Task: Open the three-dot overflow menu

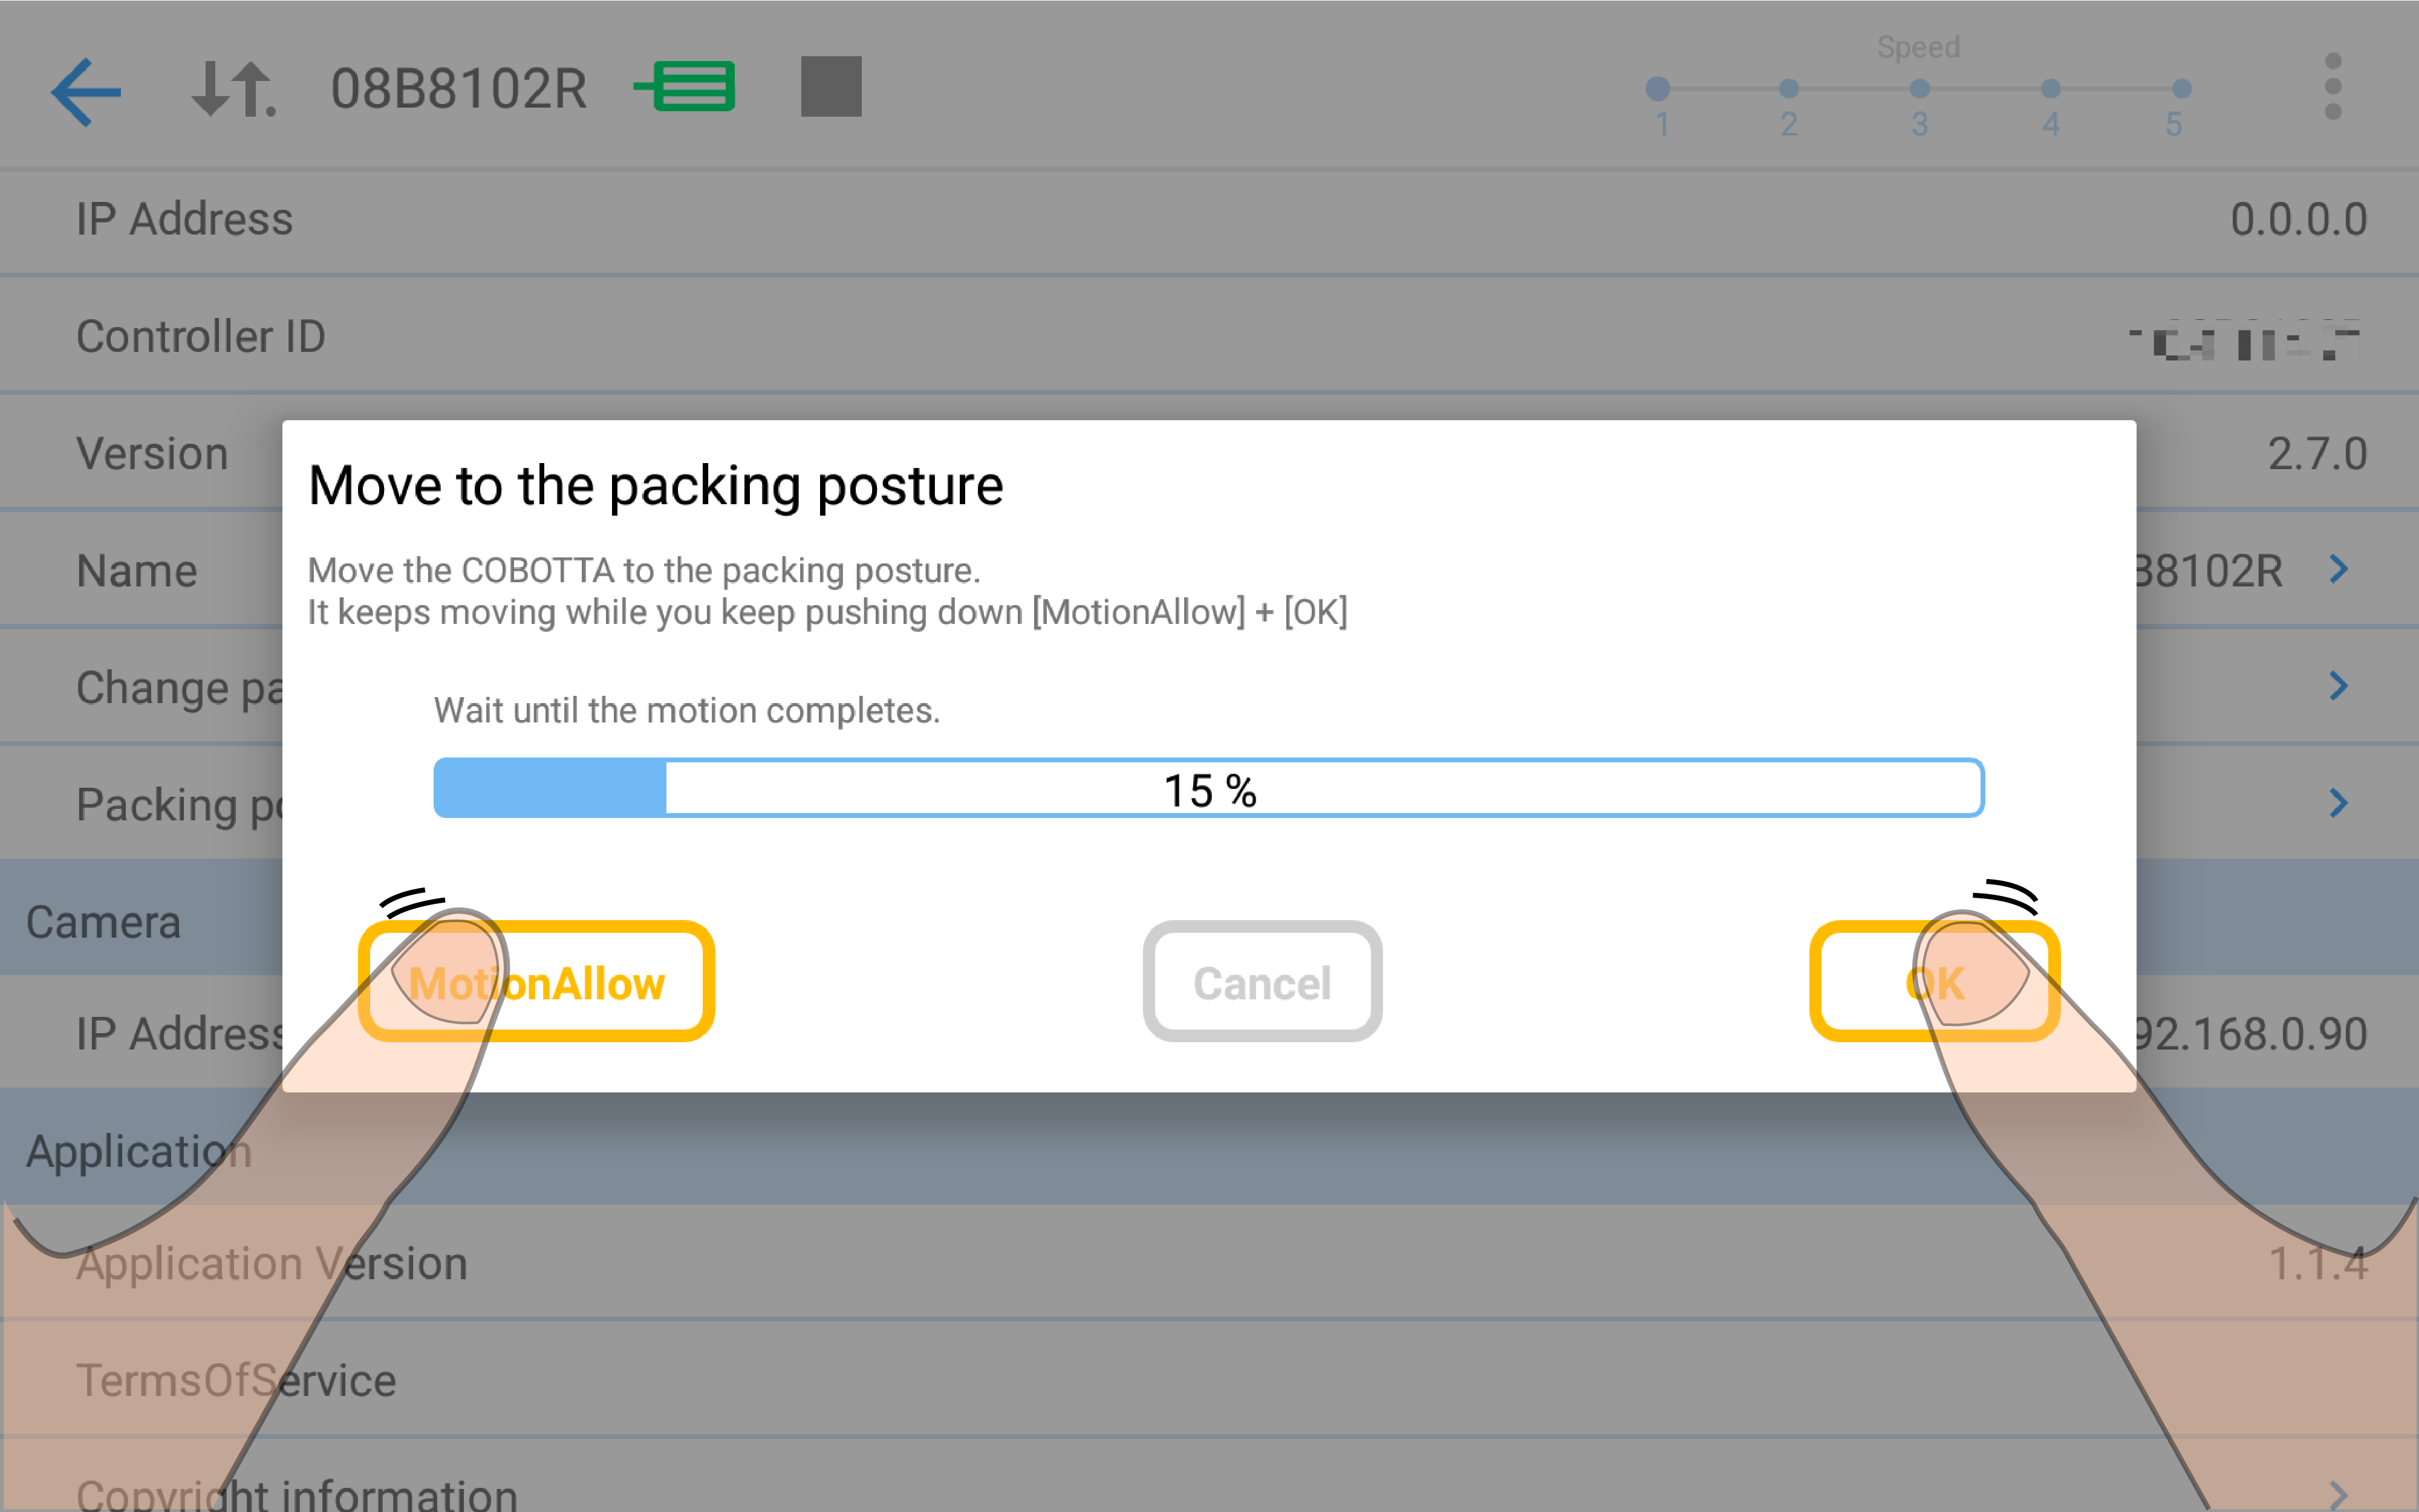Action: [2333, 87]
